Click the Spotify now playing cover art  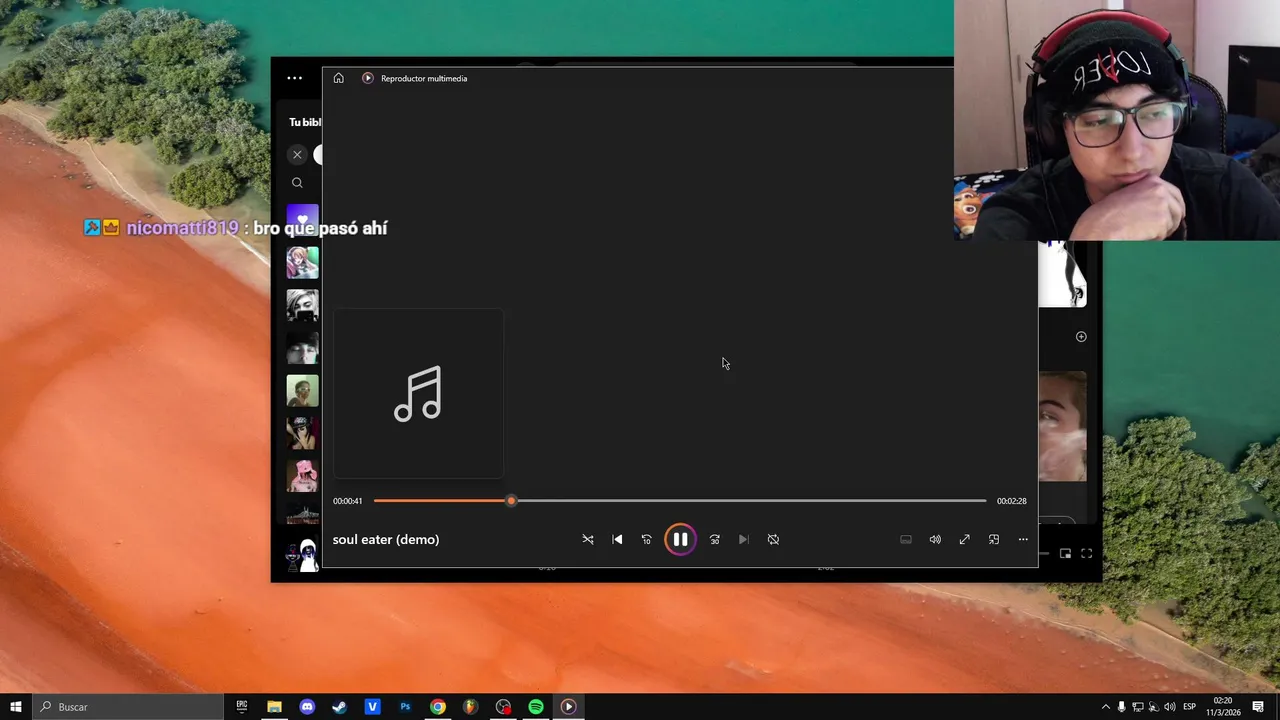tap(303, 556)
